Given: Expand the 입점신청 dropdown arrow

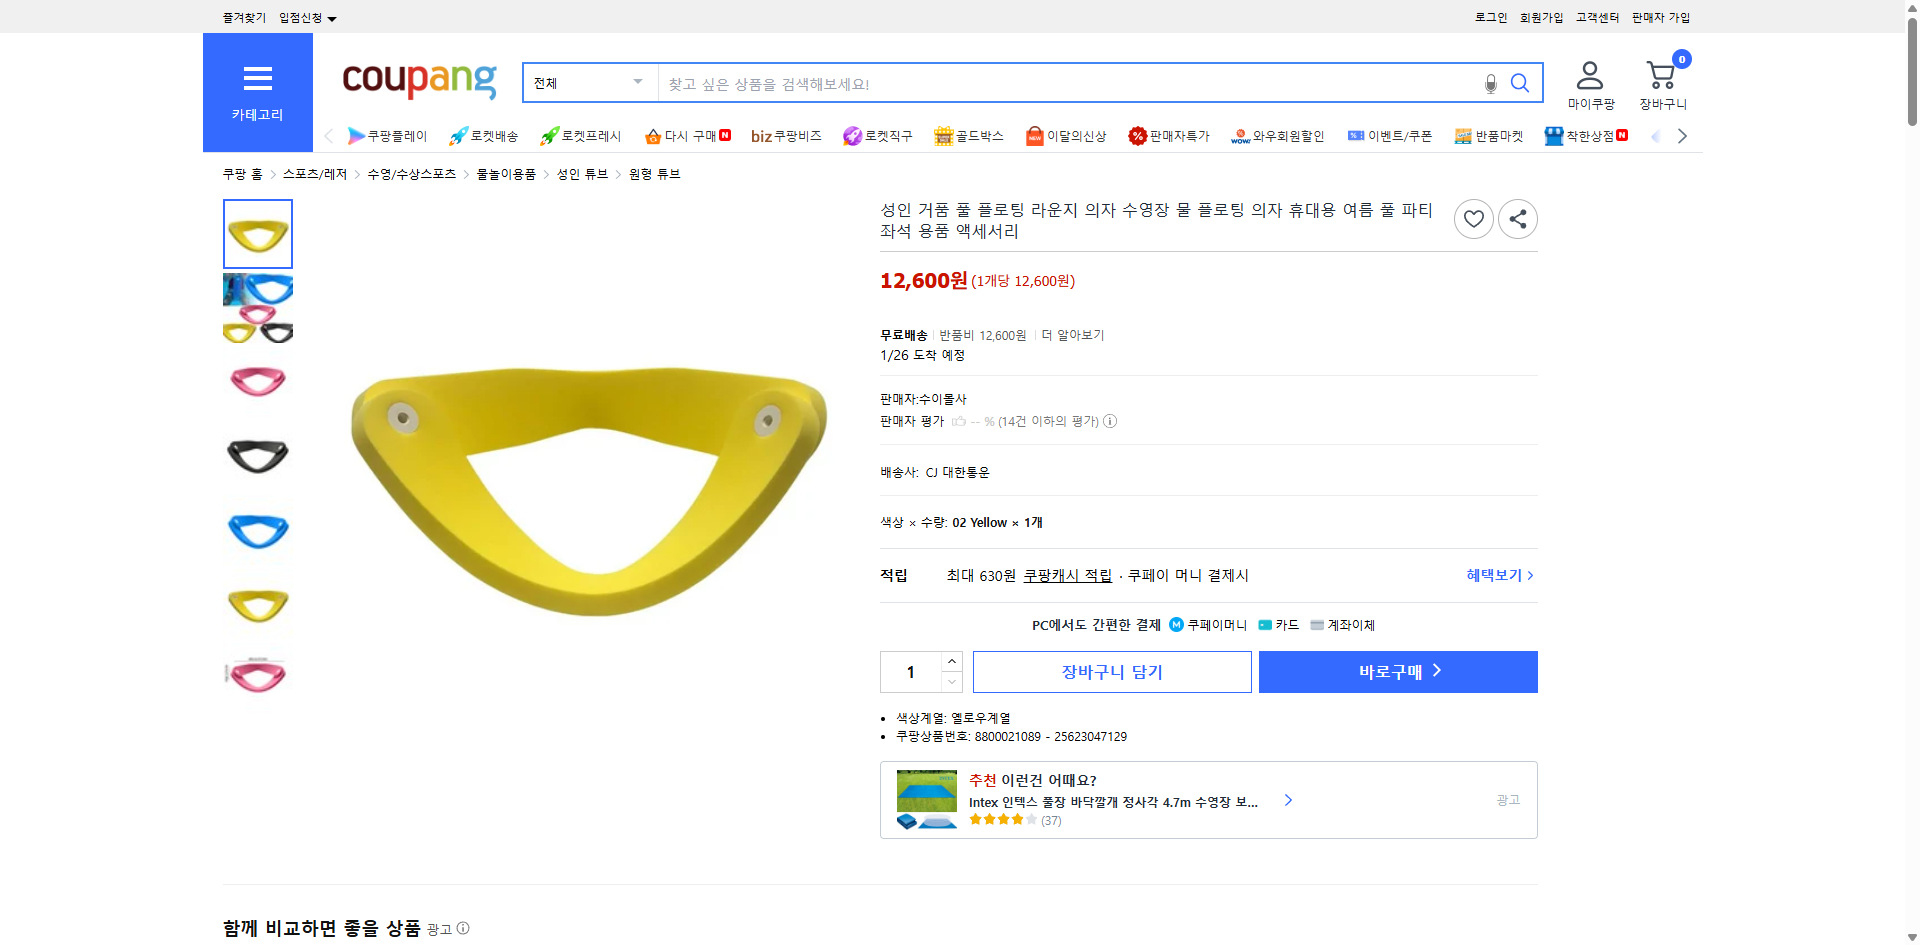Looking at the screenshot, I should (x=333, y=17).
